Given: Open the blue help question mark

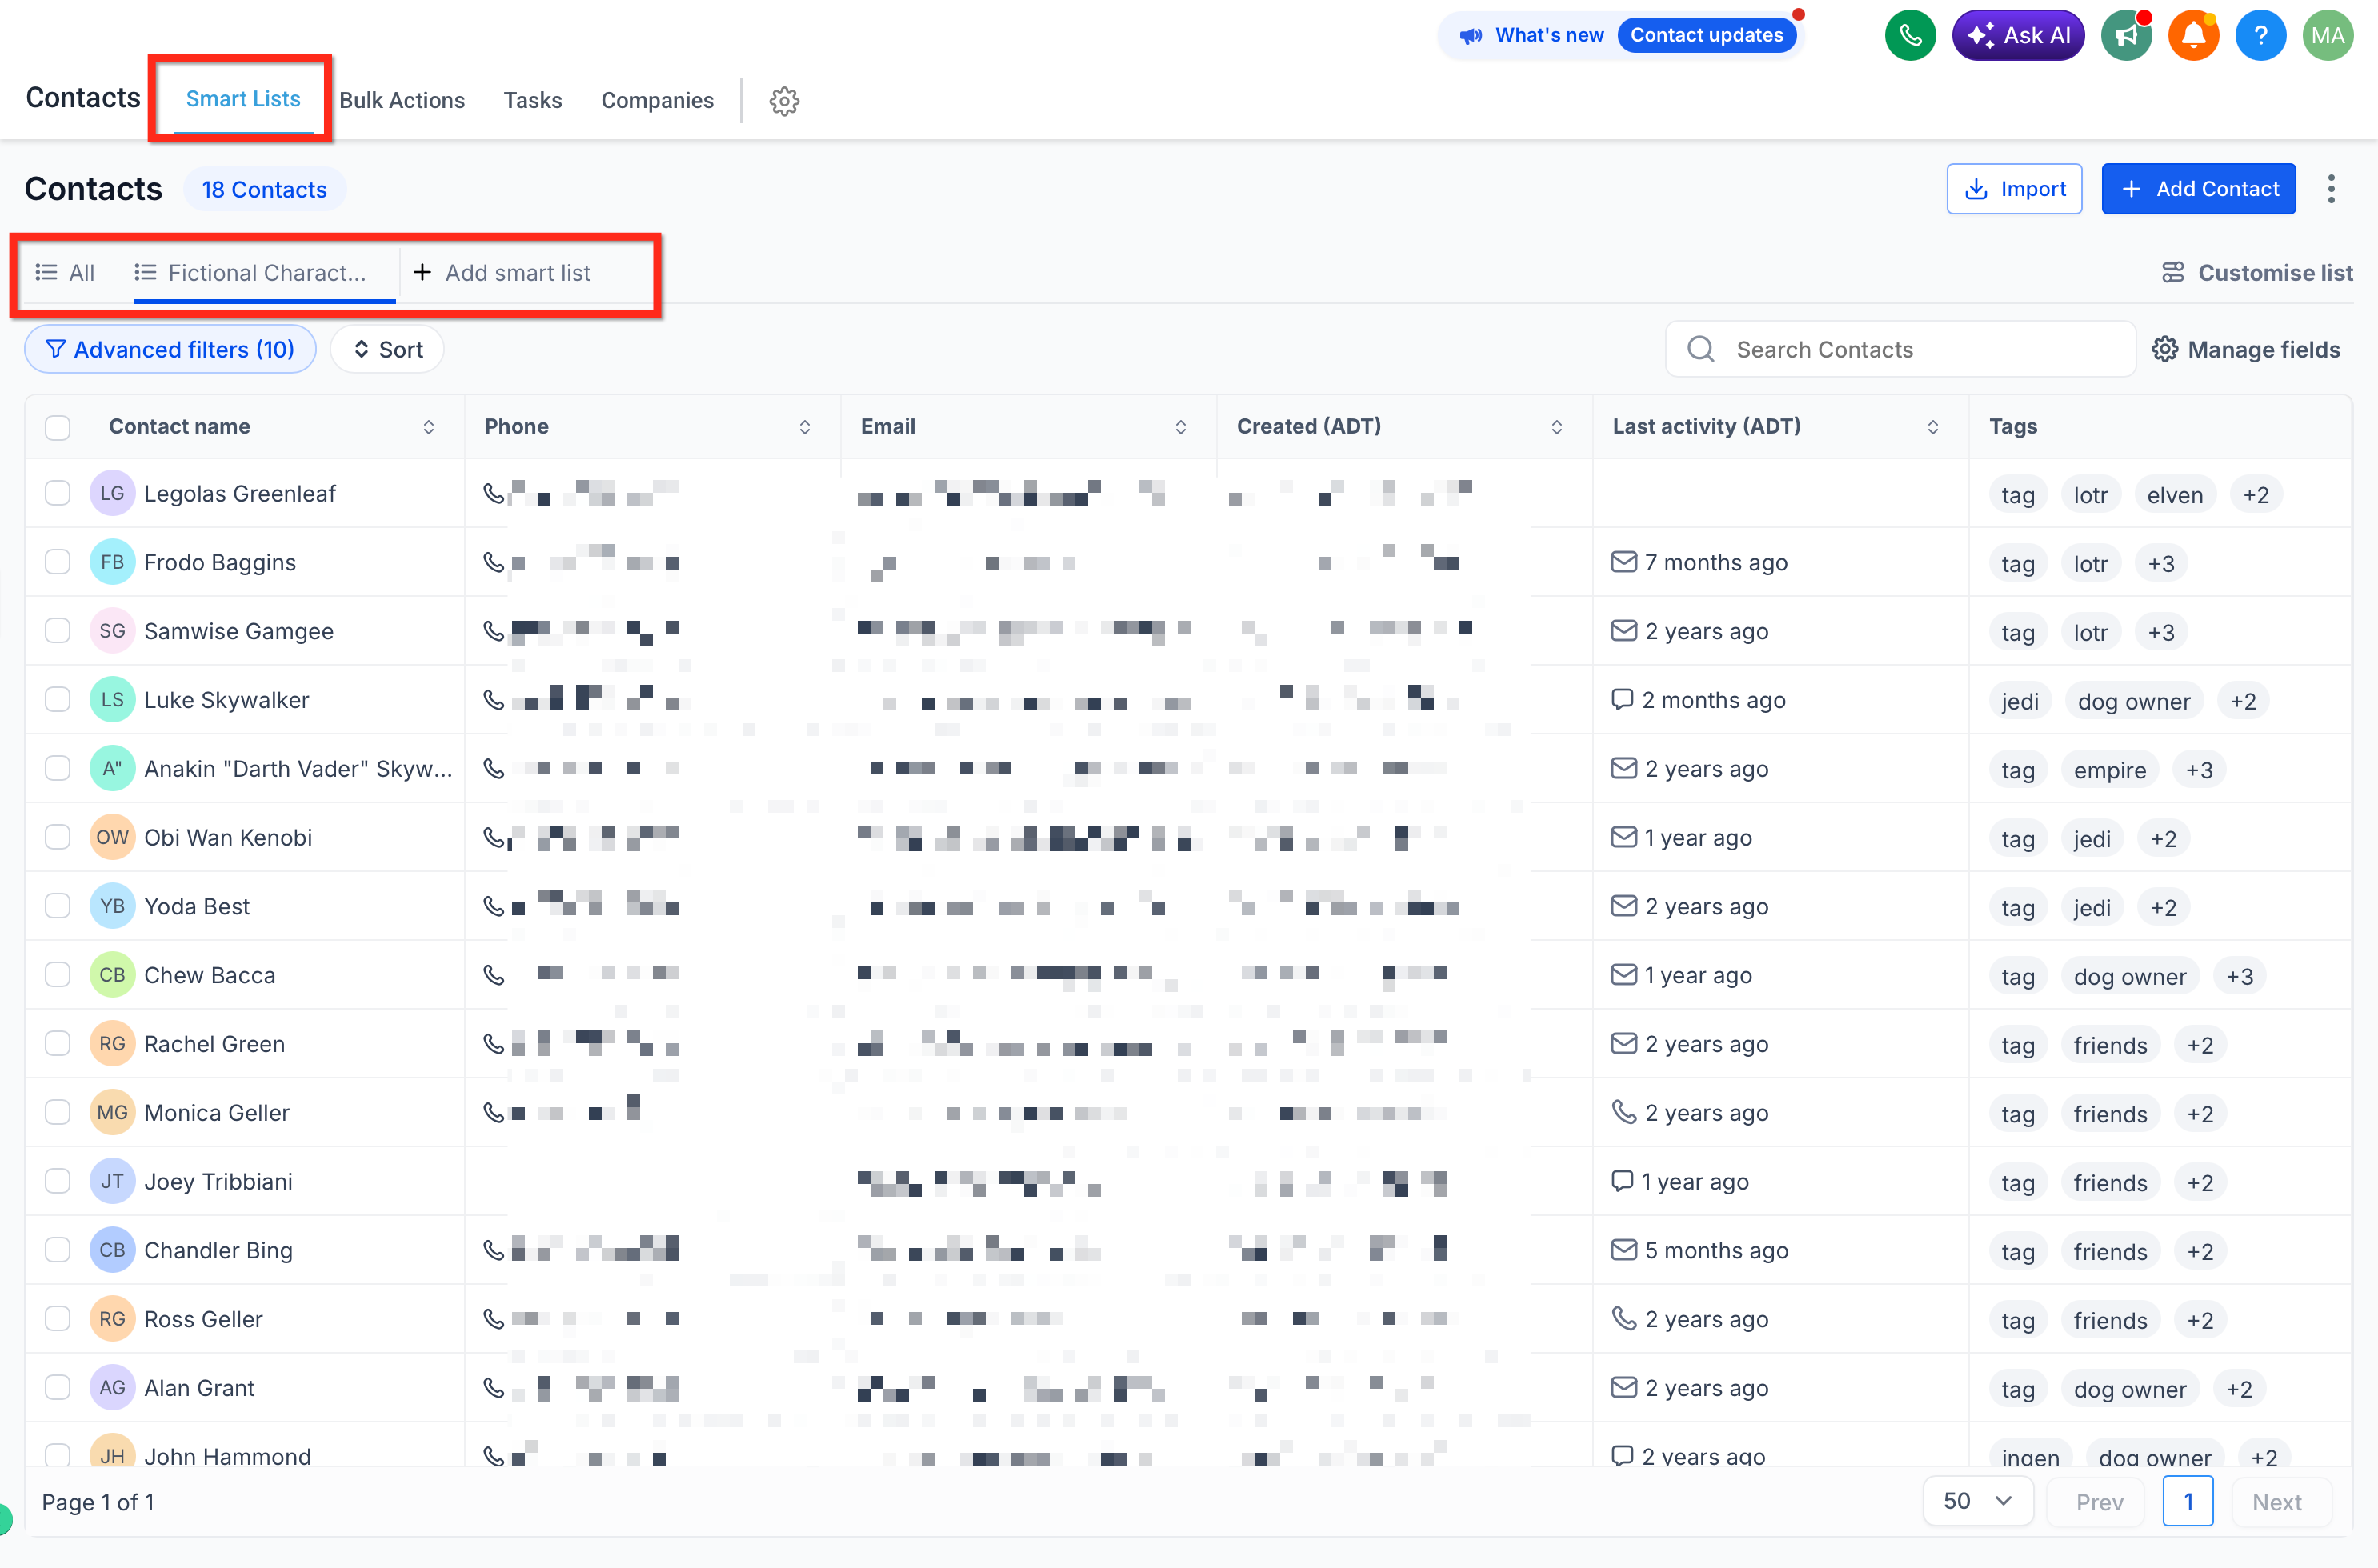Looking at the screenshot, I should pyautogui.click(x=2260, y=36).
